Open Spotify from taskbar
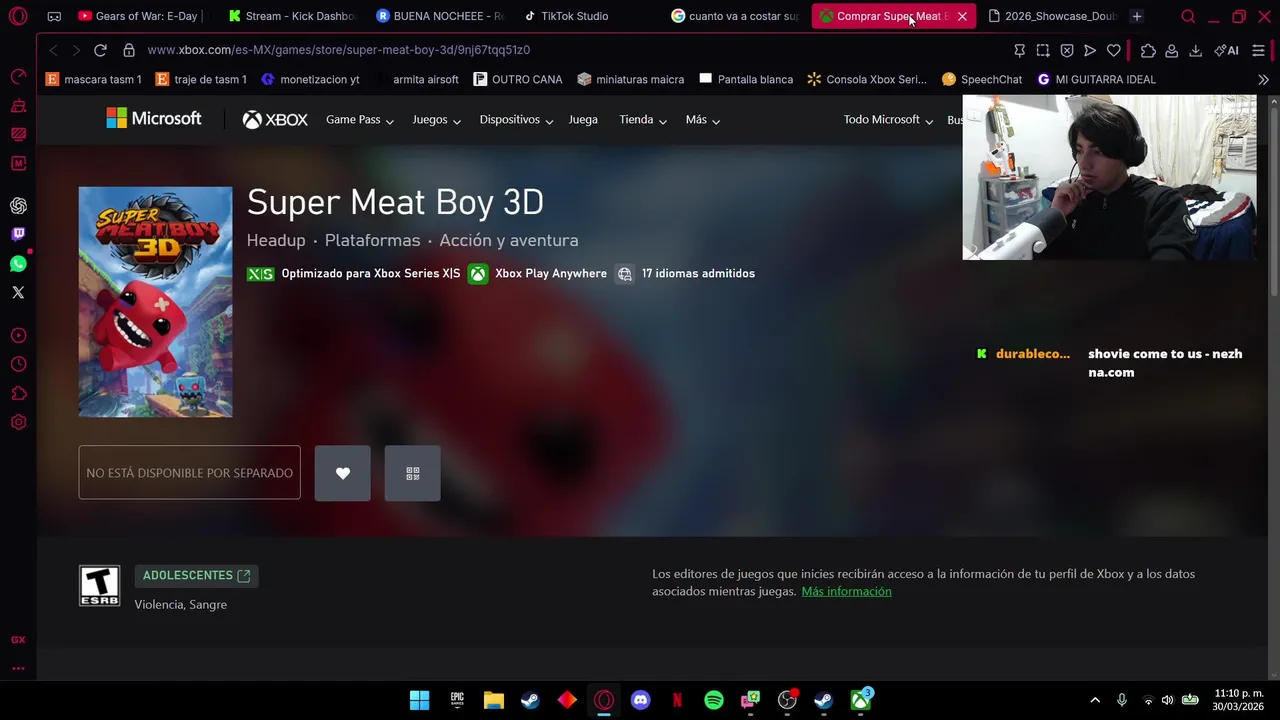The image size is (1280, 720). point(714,700)
